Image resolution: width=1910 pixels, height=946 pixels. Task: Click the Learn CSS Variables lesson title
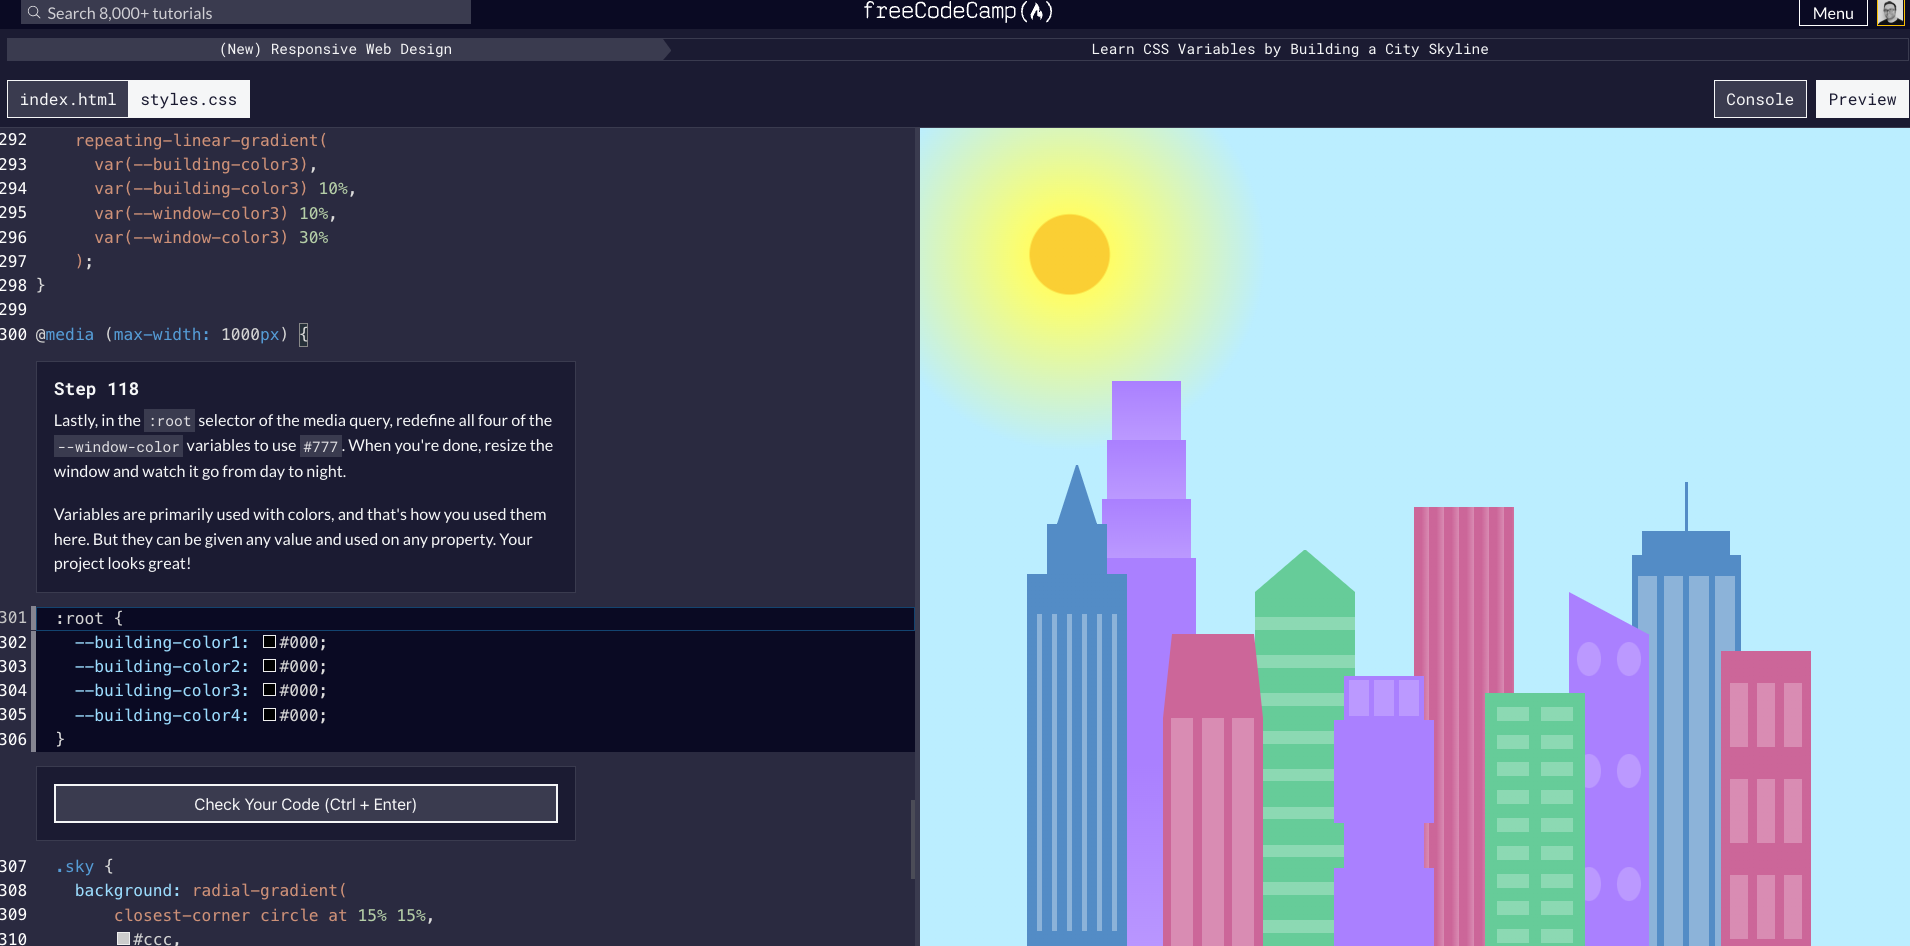tap(1289, 48)
